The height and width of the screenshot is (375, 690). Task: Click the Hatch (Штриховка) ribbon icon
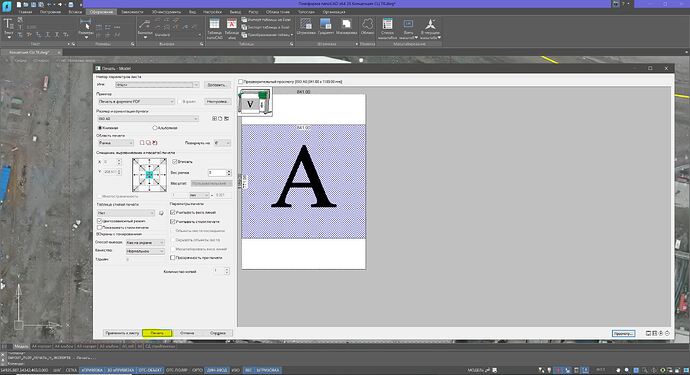(306, 27)
